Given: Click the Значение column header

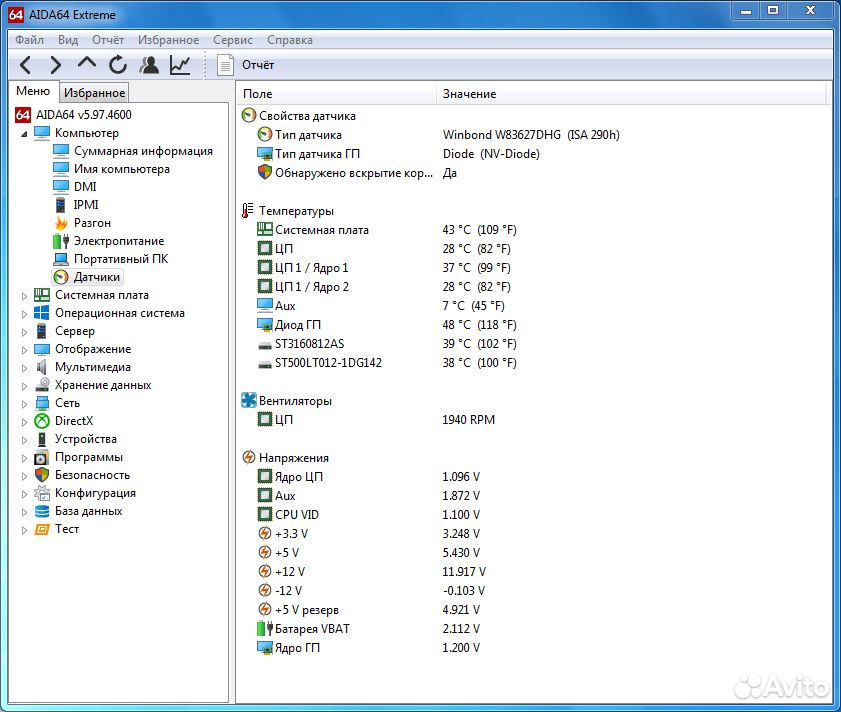Looking at the screenshot, I should [x=469, y=94].
